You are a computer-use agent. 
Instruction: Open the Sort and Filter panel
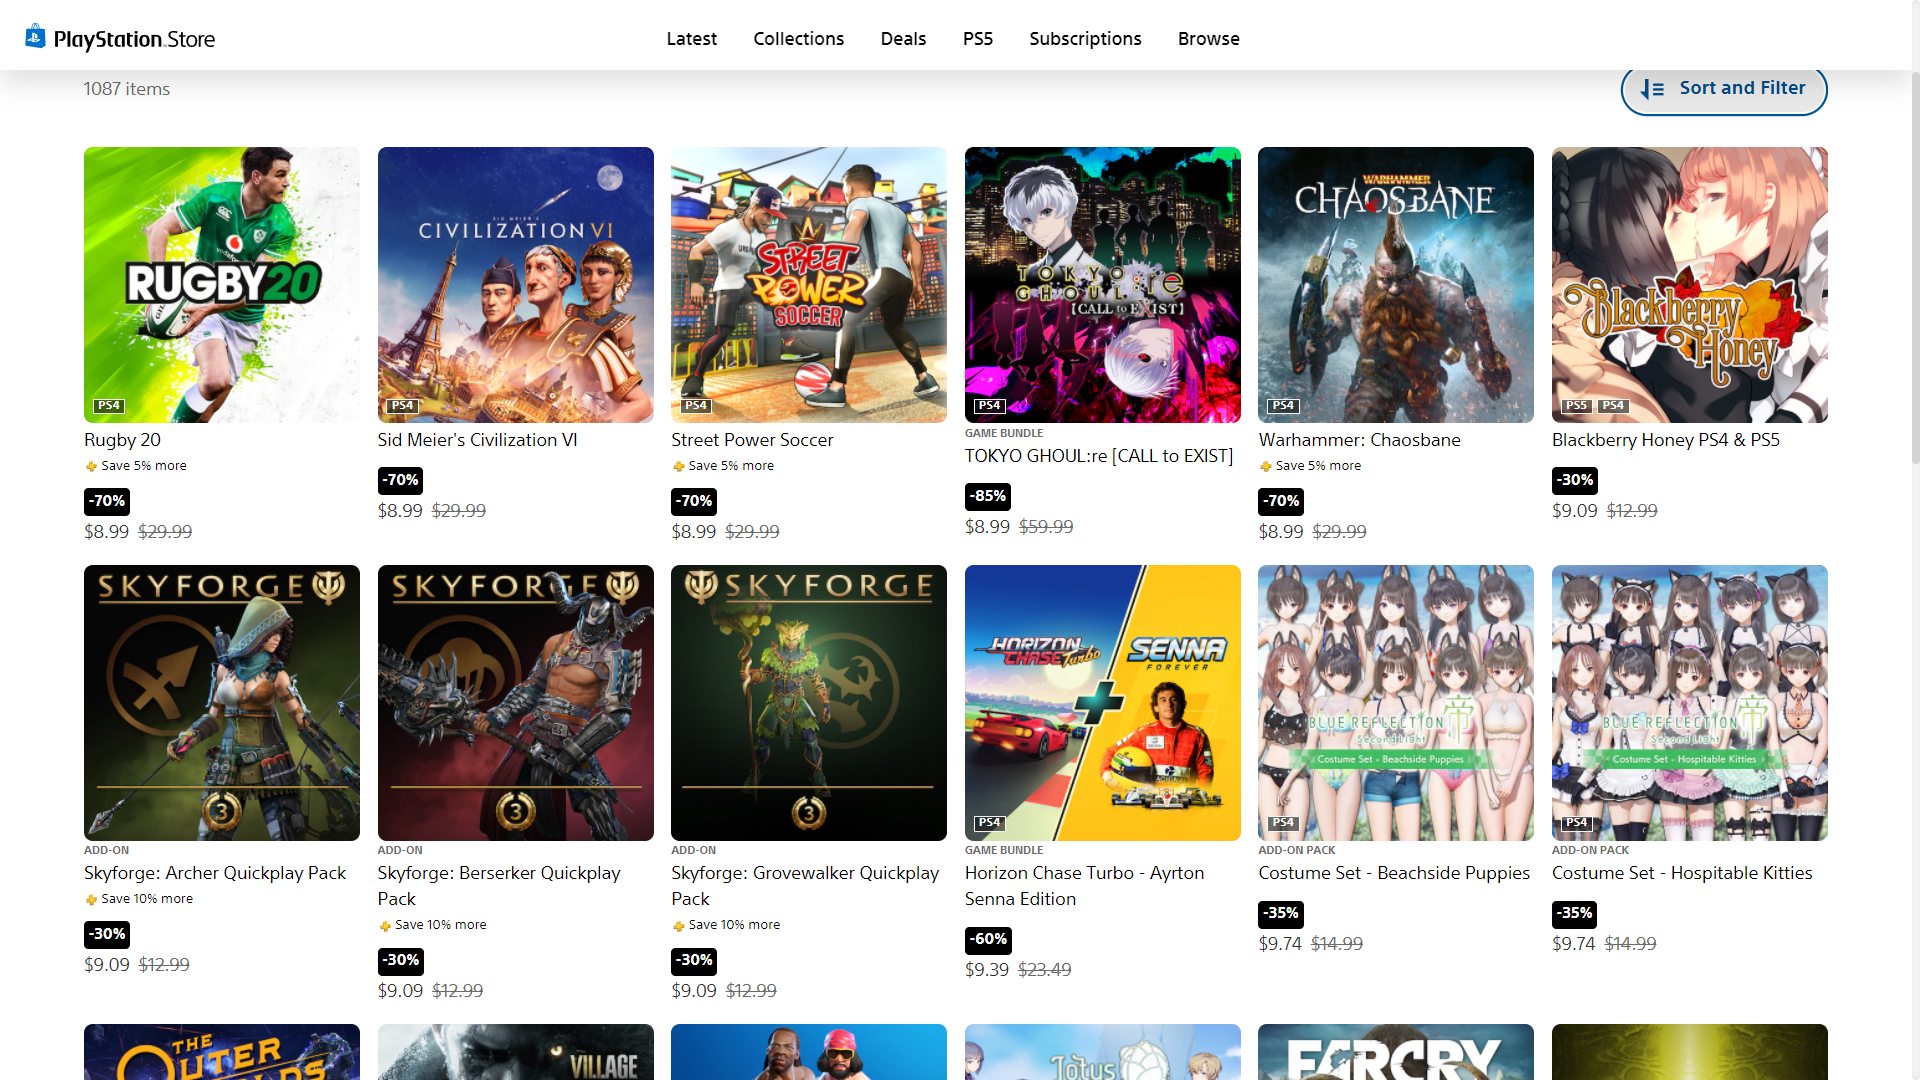pyautogui.click(x=1723, y=89)
